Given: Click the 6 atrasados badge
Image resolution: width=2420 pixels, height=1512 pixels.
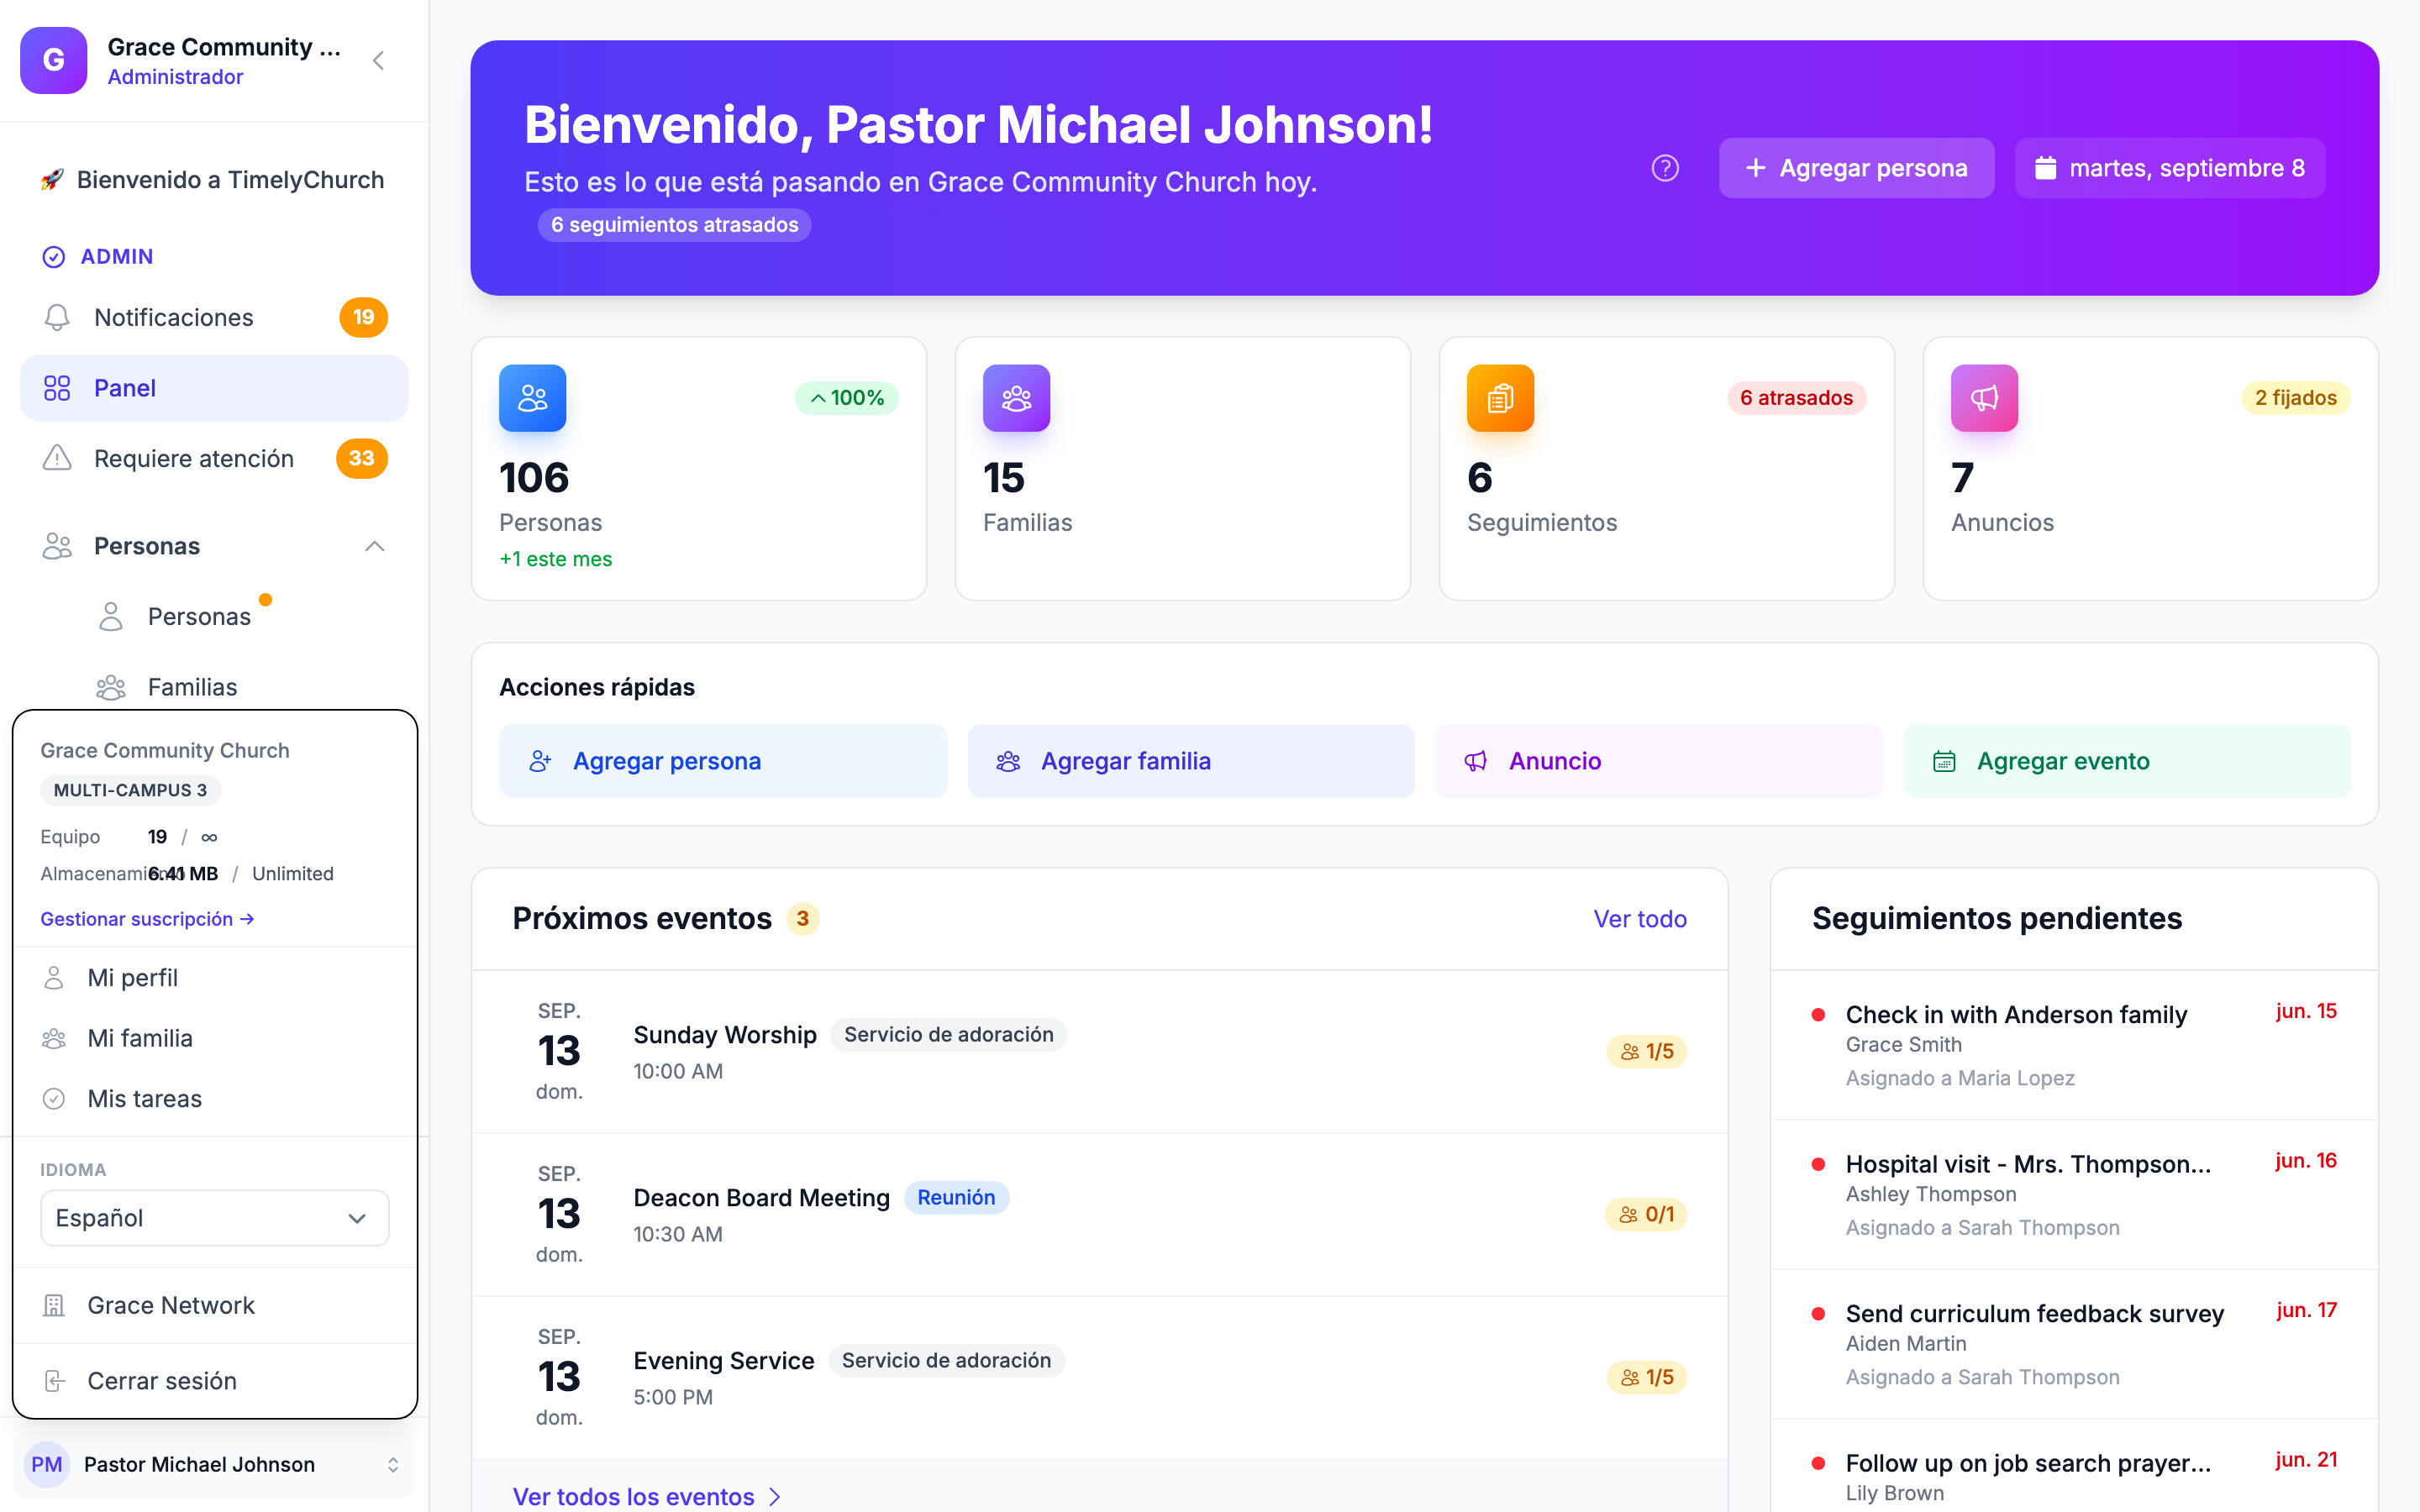Looking at the screenshot, I should (x=1796, y=398).
